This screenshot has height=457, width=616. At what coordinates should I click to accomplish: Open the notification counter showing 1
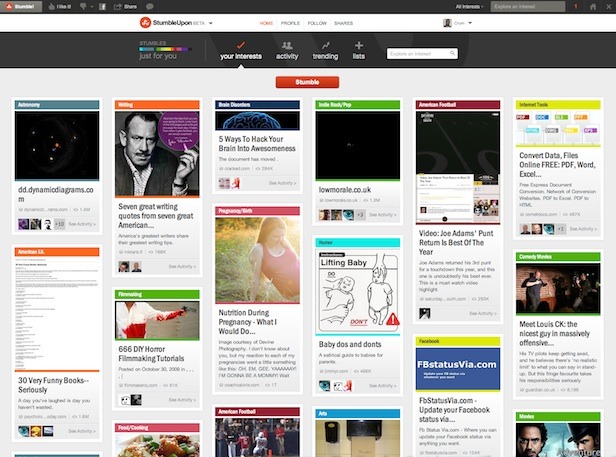coord(576,7)
